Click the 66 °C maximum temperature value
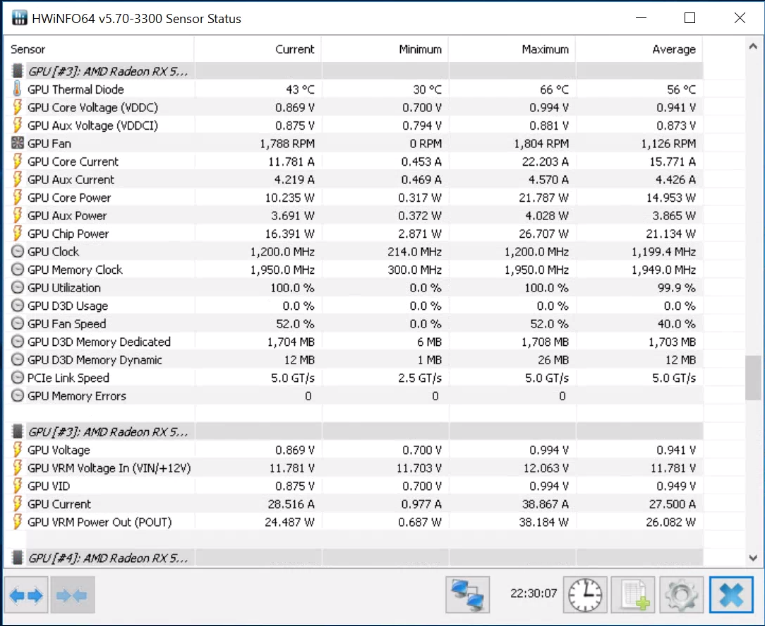The image size is (765, 626). point(554,90)
